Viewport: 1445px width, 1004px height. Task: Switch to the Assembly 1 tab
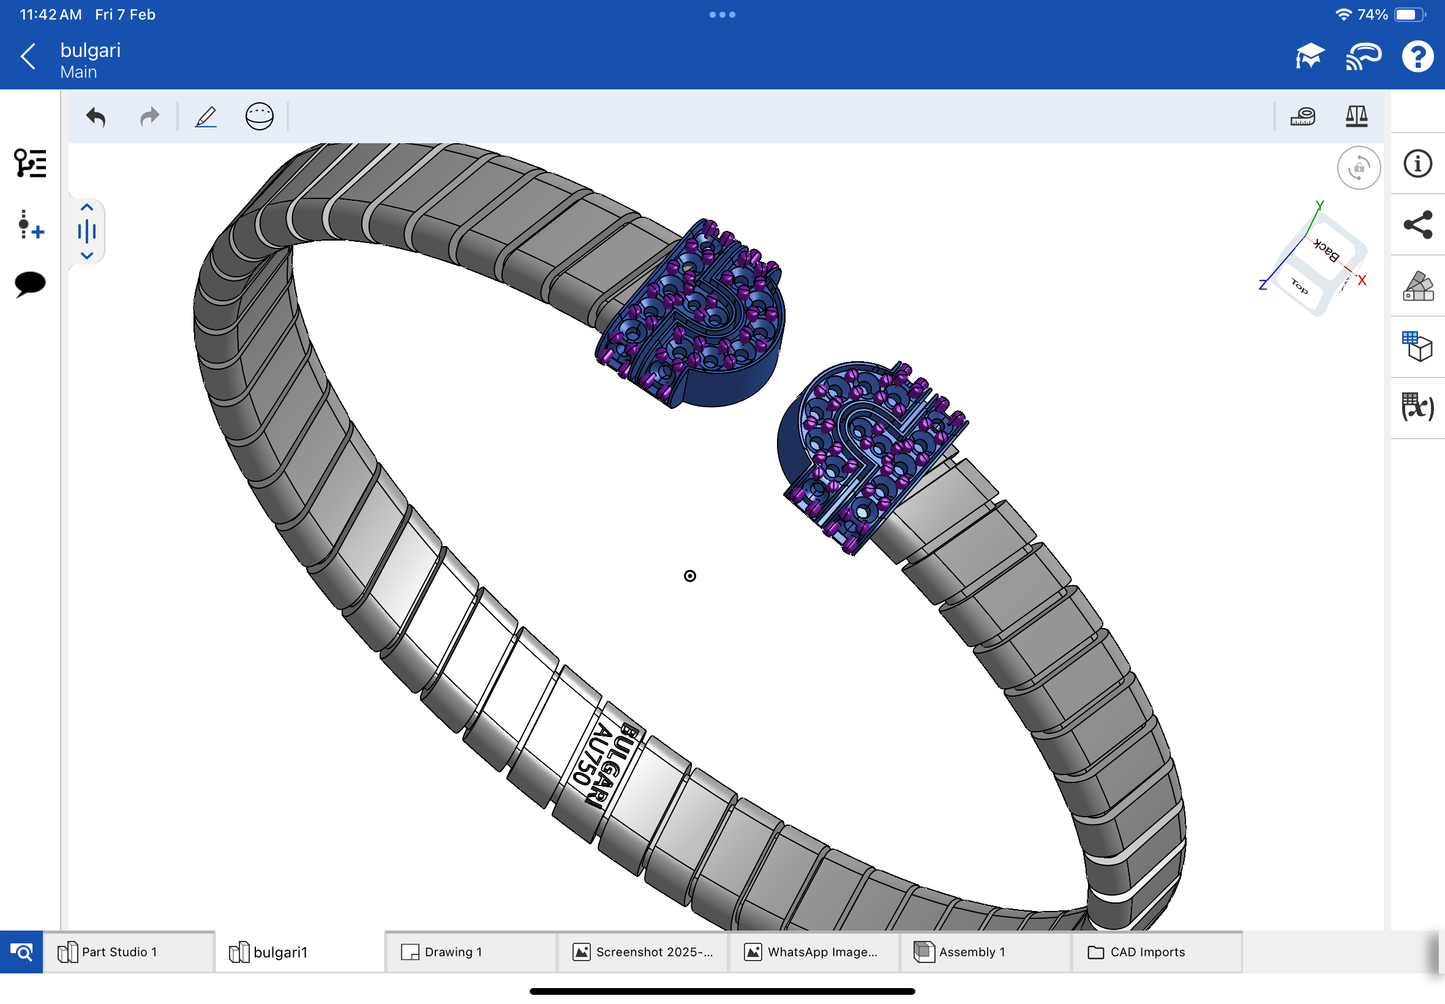[x=984, y=952]
